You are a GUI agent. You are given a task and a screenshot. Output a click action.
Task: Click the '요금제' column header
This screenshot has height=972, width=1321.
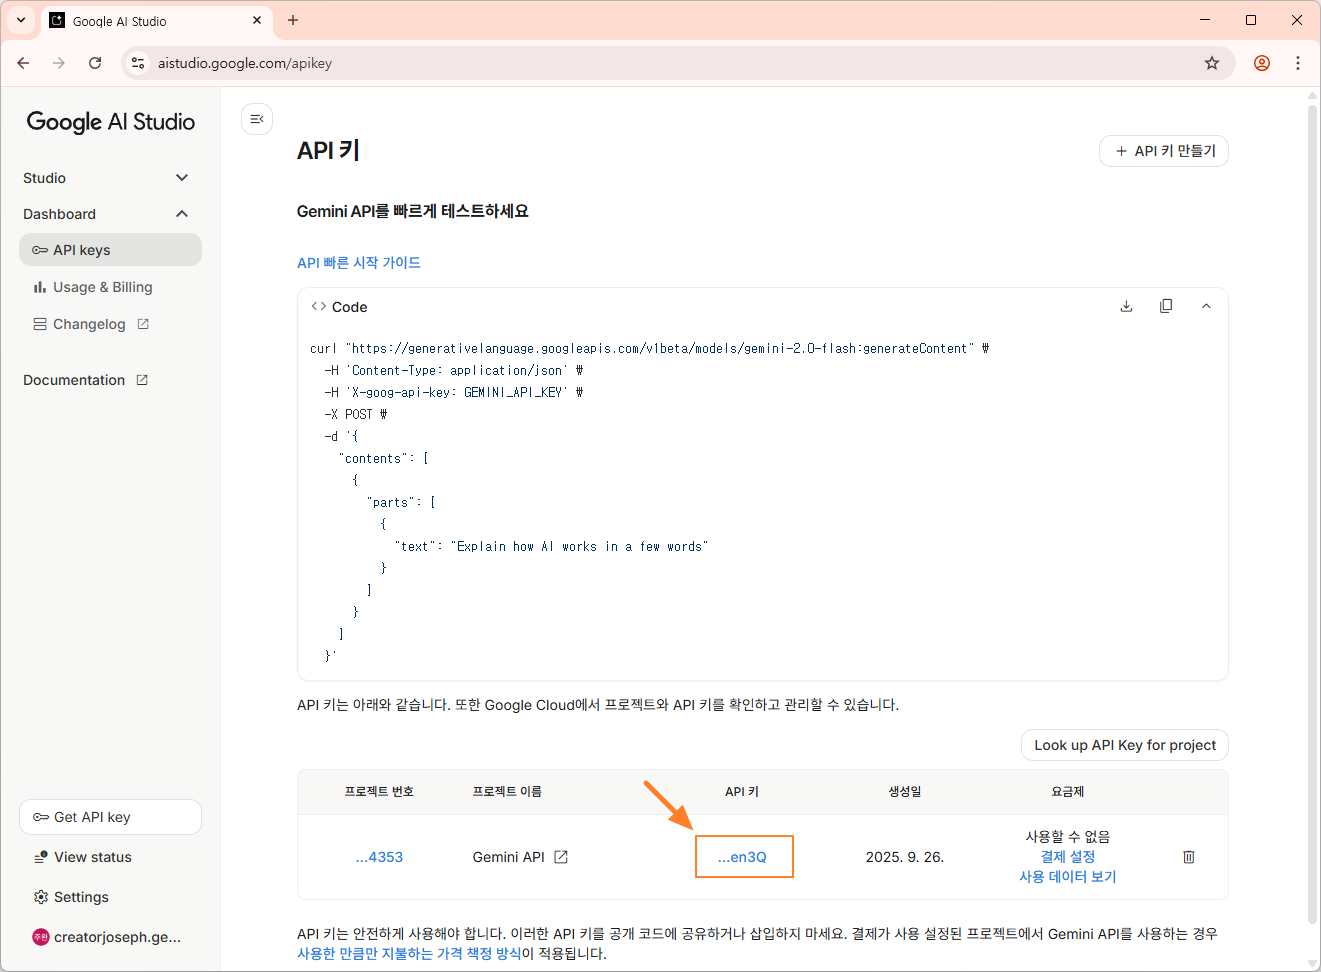coord(1068,791)
